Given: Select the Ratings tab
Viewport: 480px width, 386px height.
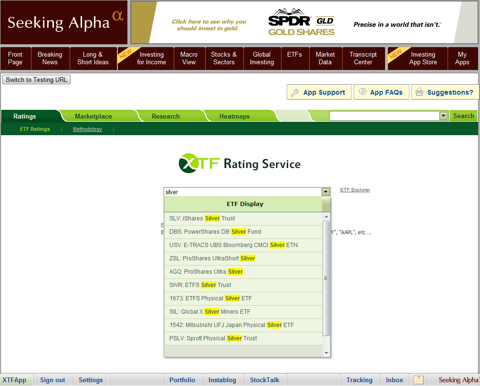Looking at the screenshot, I should point(25,116).
